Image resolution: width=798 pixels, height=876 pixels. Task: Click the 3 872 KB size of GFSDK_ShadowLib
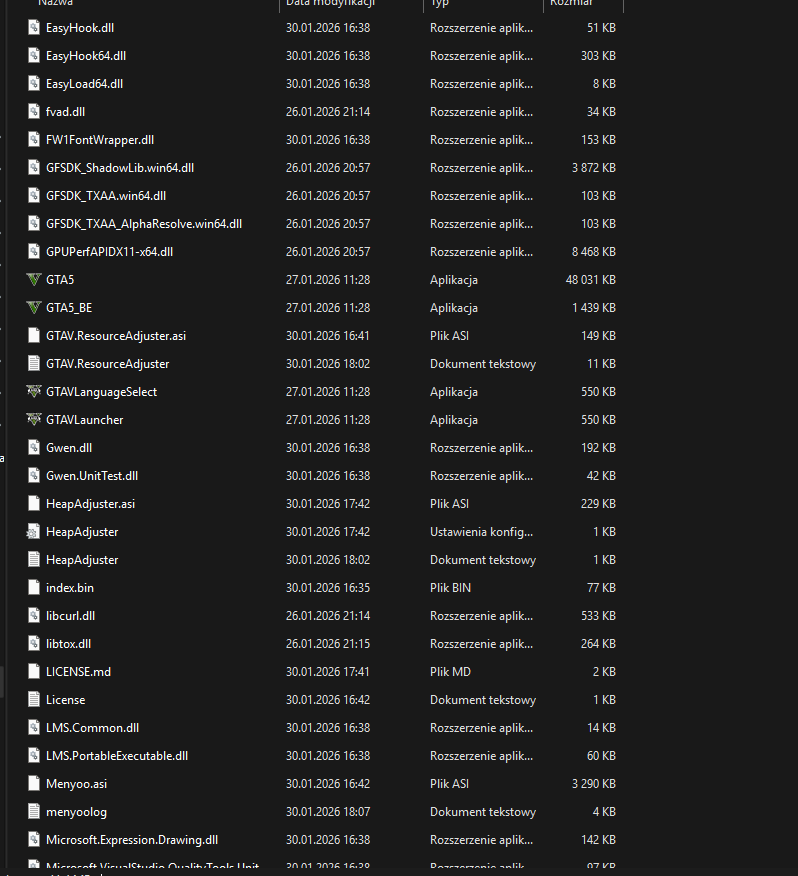(593, 168)
